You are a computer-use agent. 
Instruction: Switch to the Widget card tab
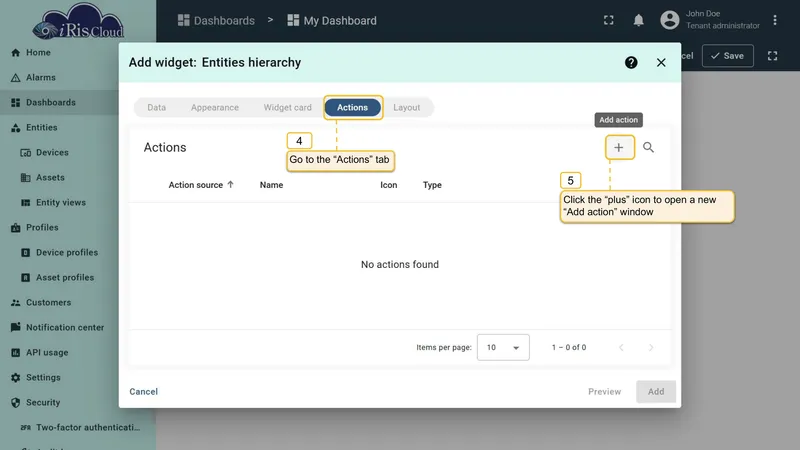[287, 108]
